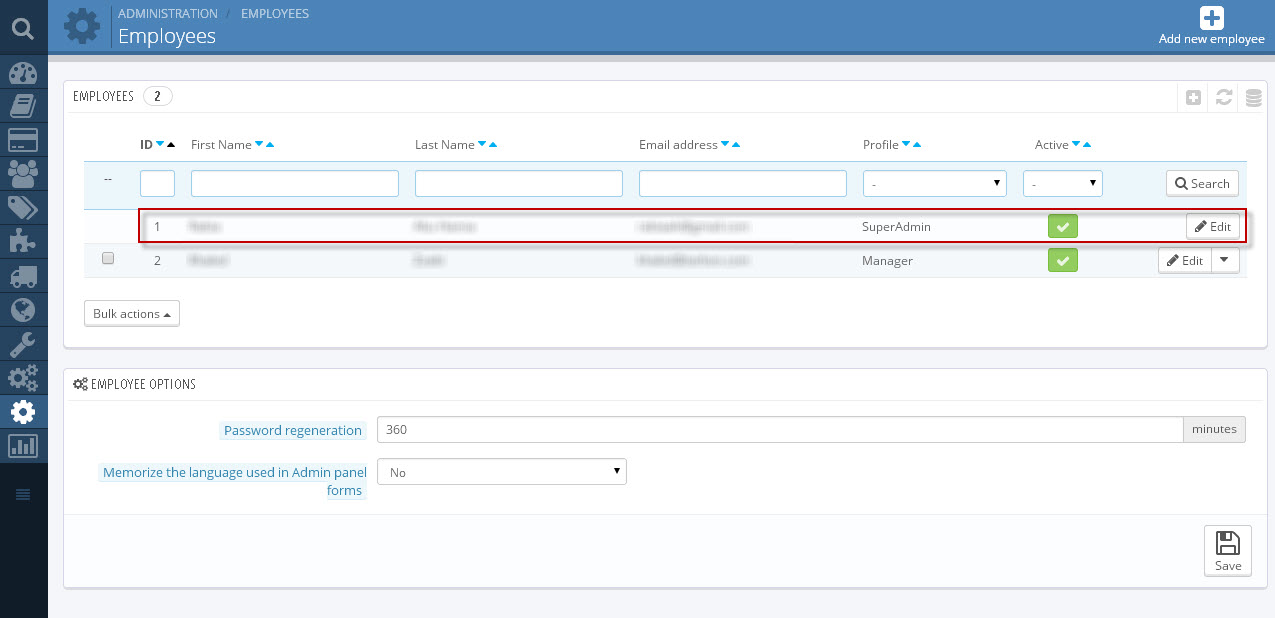
Task: Toggle active status of Manager employee
Action: pos(1063,261)
